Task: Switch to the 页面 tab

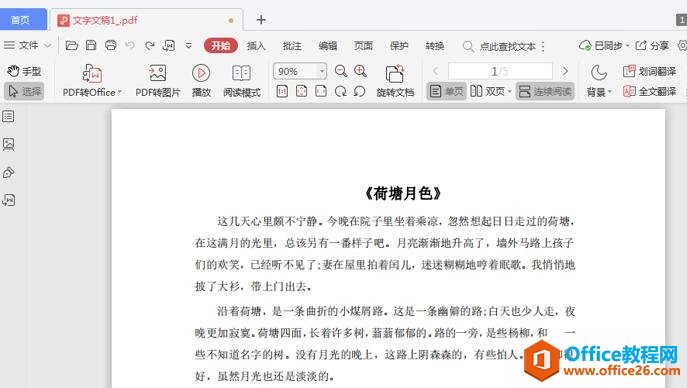Action: tap(363, 46)
